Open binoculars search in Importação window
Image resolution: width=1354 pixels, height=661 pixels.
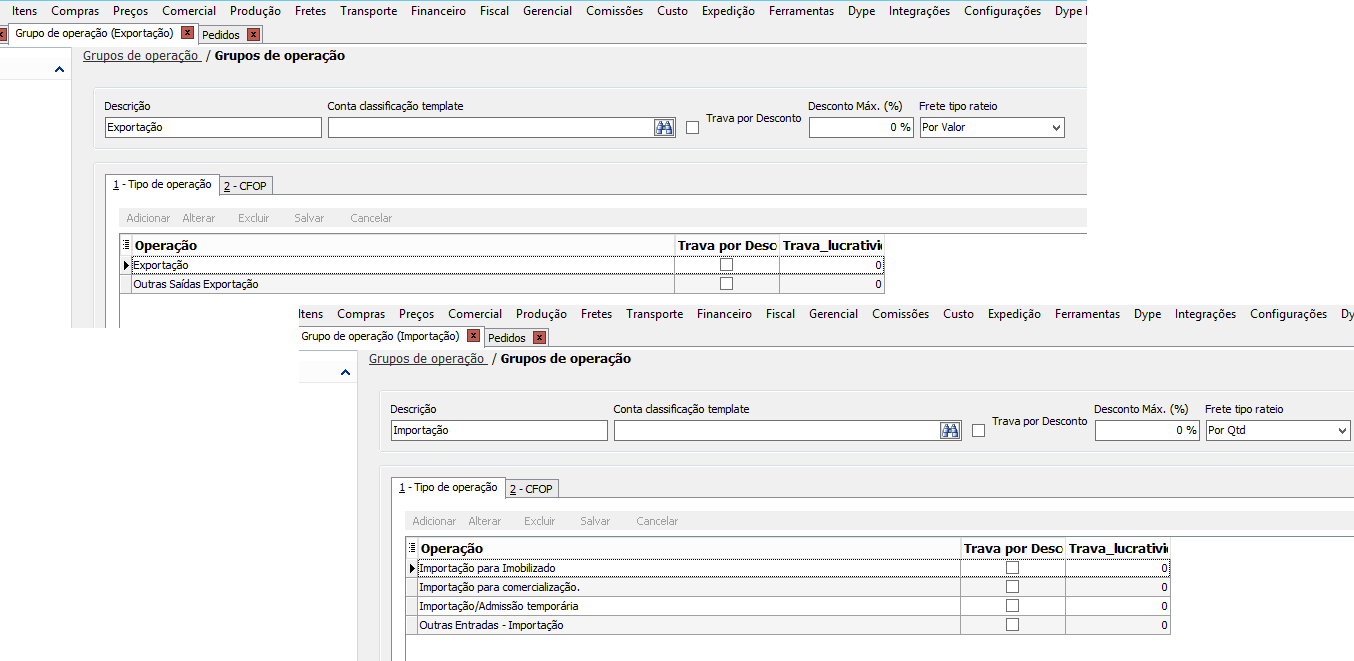point(950,430)
